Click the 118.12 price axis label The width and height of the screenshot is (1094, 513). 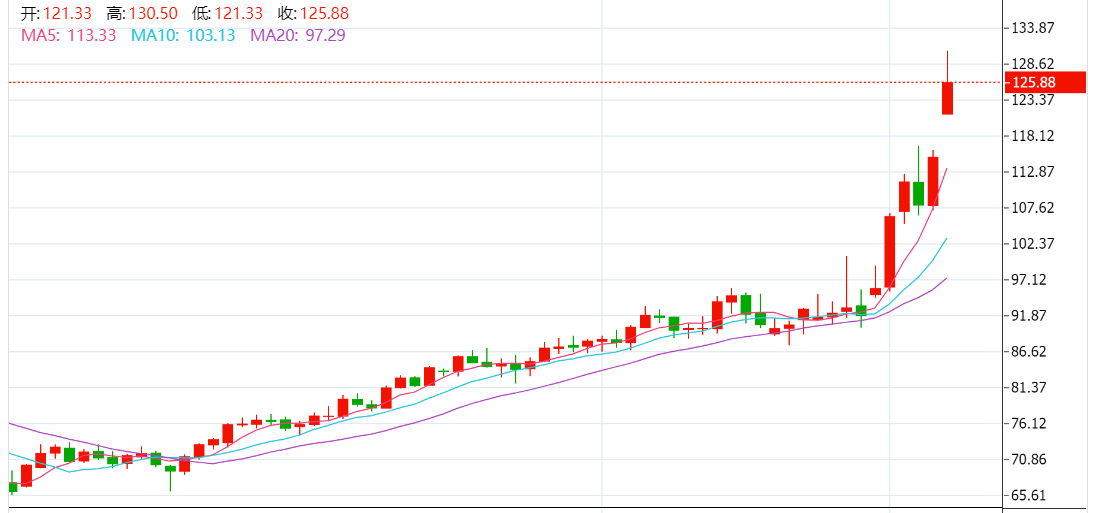1033,135
